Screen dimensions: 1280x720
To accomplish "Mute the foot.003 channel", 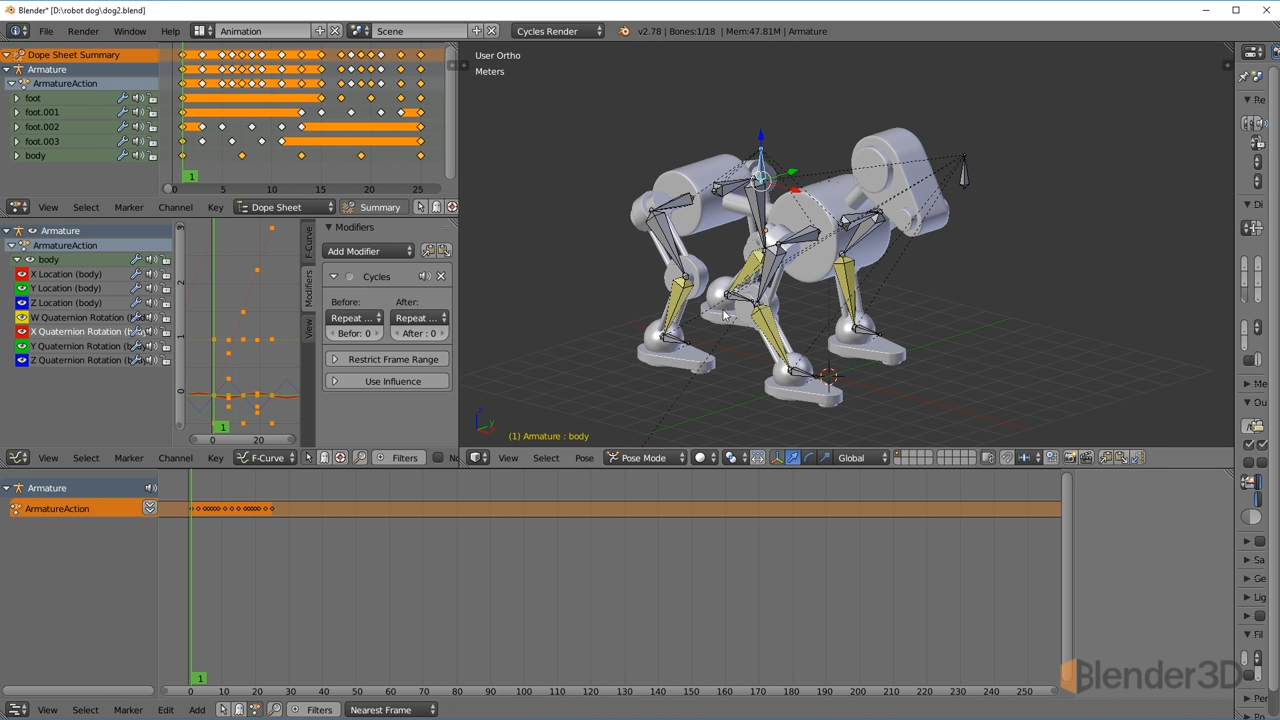I will pos(138,141).
